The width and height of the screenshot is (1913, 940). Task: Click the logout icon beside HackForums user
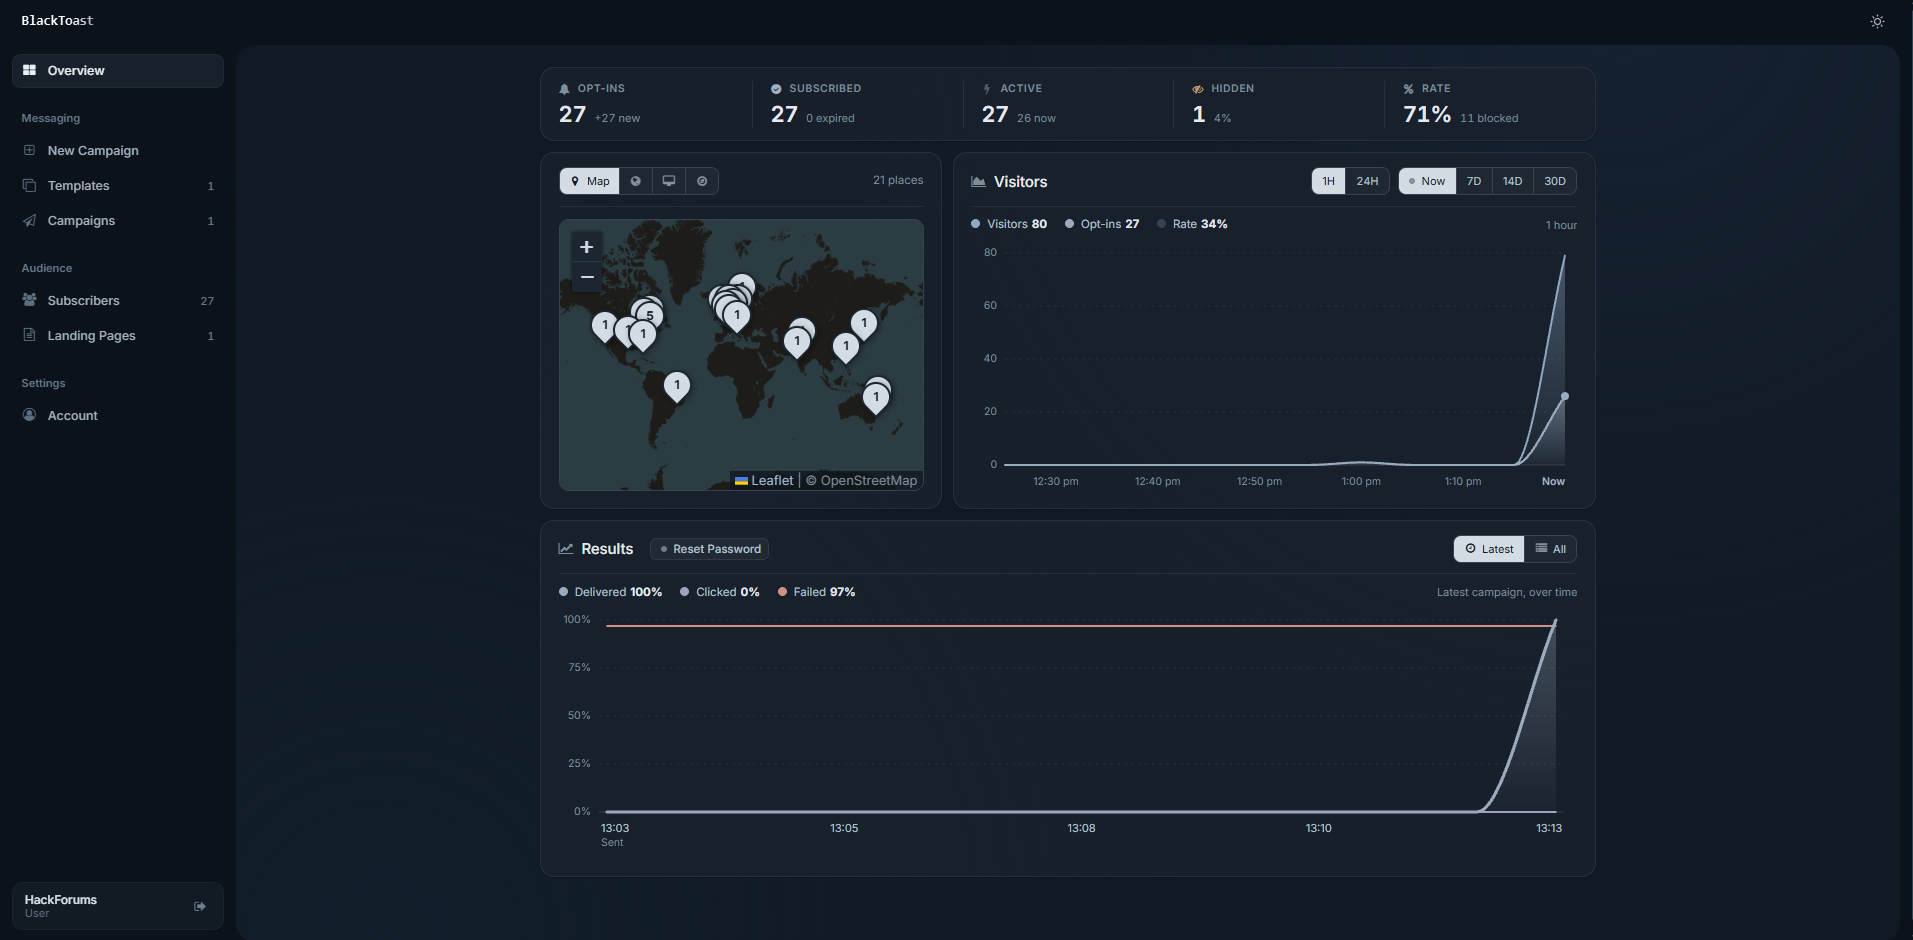(x=200, y=906)
